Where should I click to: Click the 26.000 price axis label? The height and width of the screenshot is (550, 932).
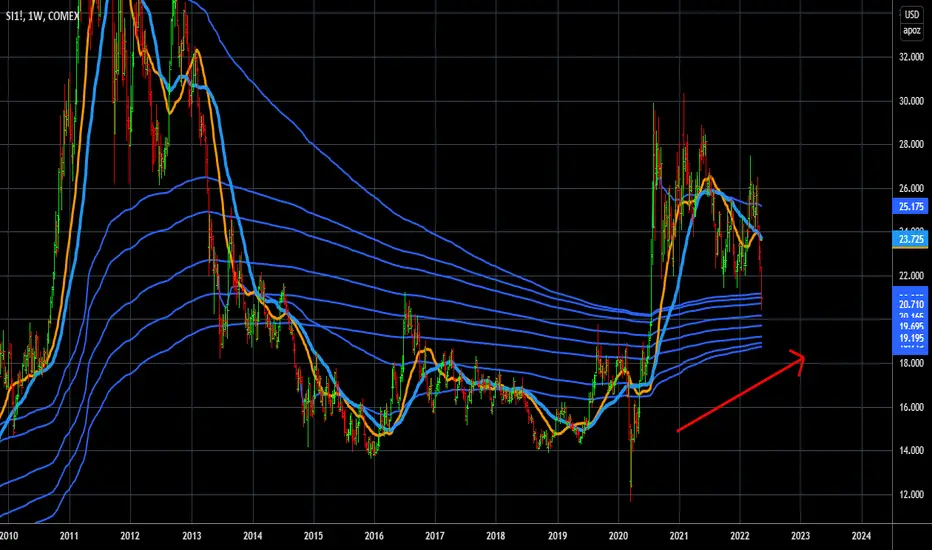point(912,188)
